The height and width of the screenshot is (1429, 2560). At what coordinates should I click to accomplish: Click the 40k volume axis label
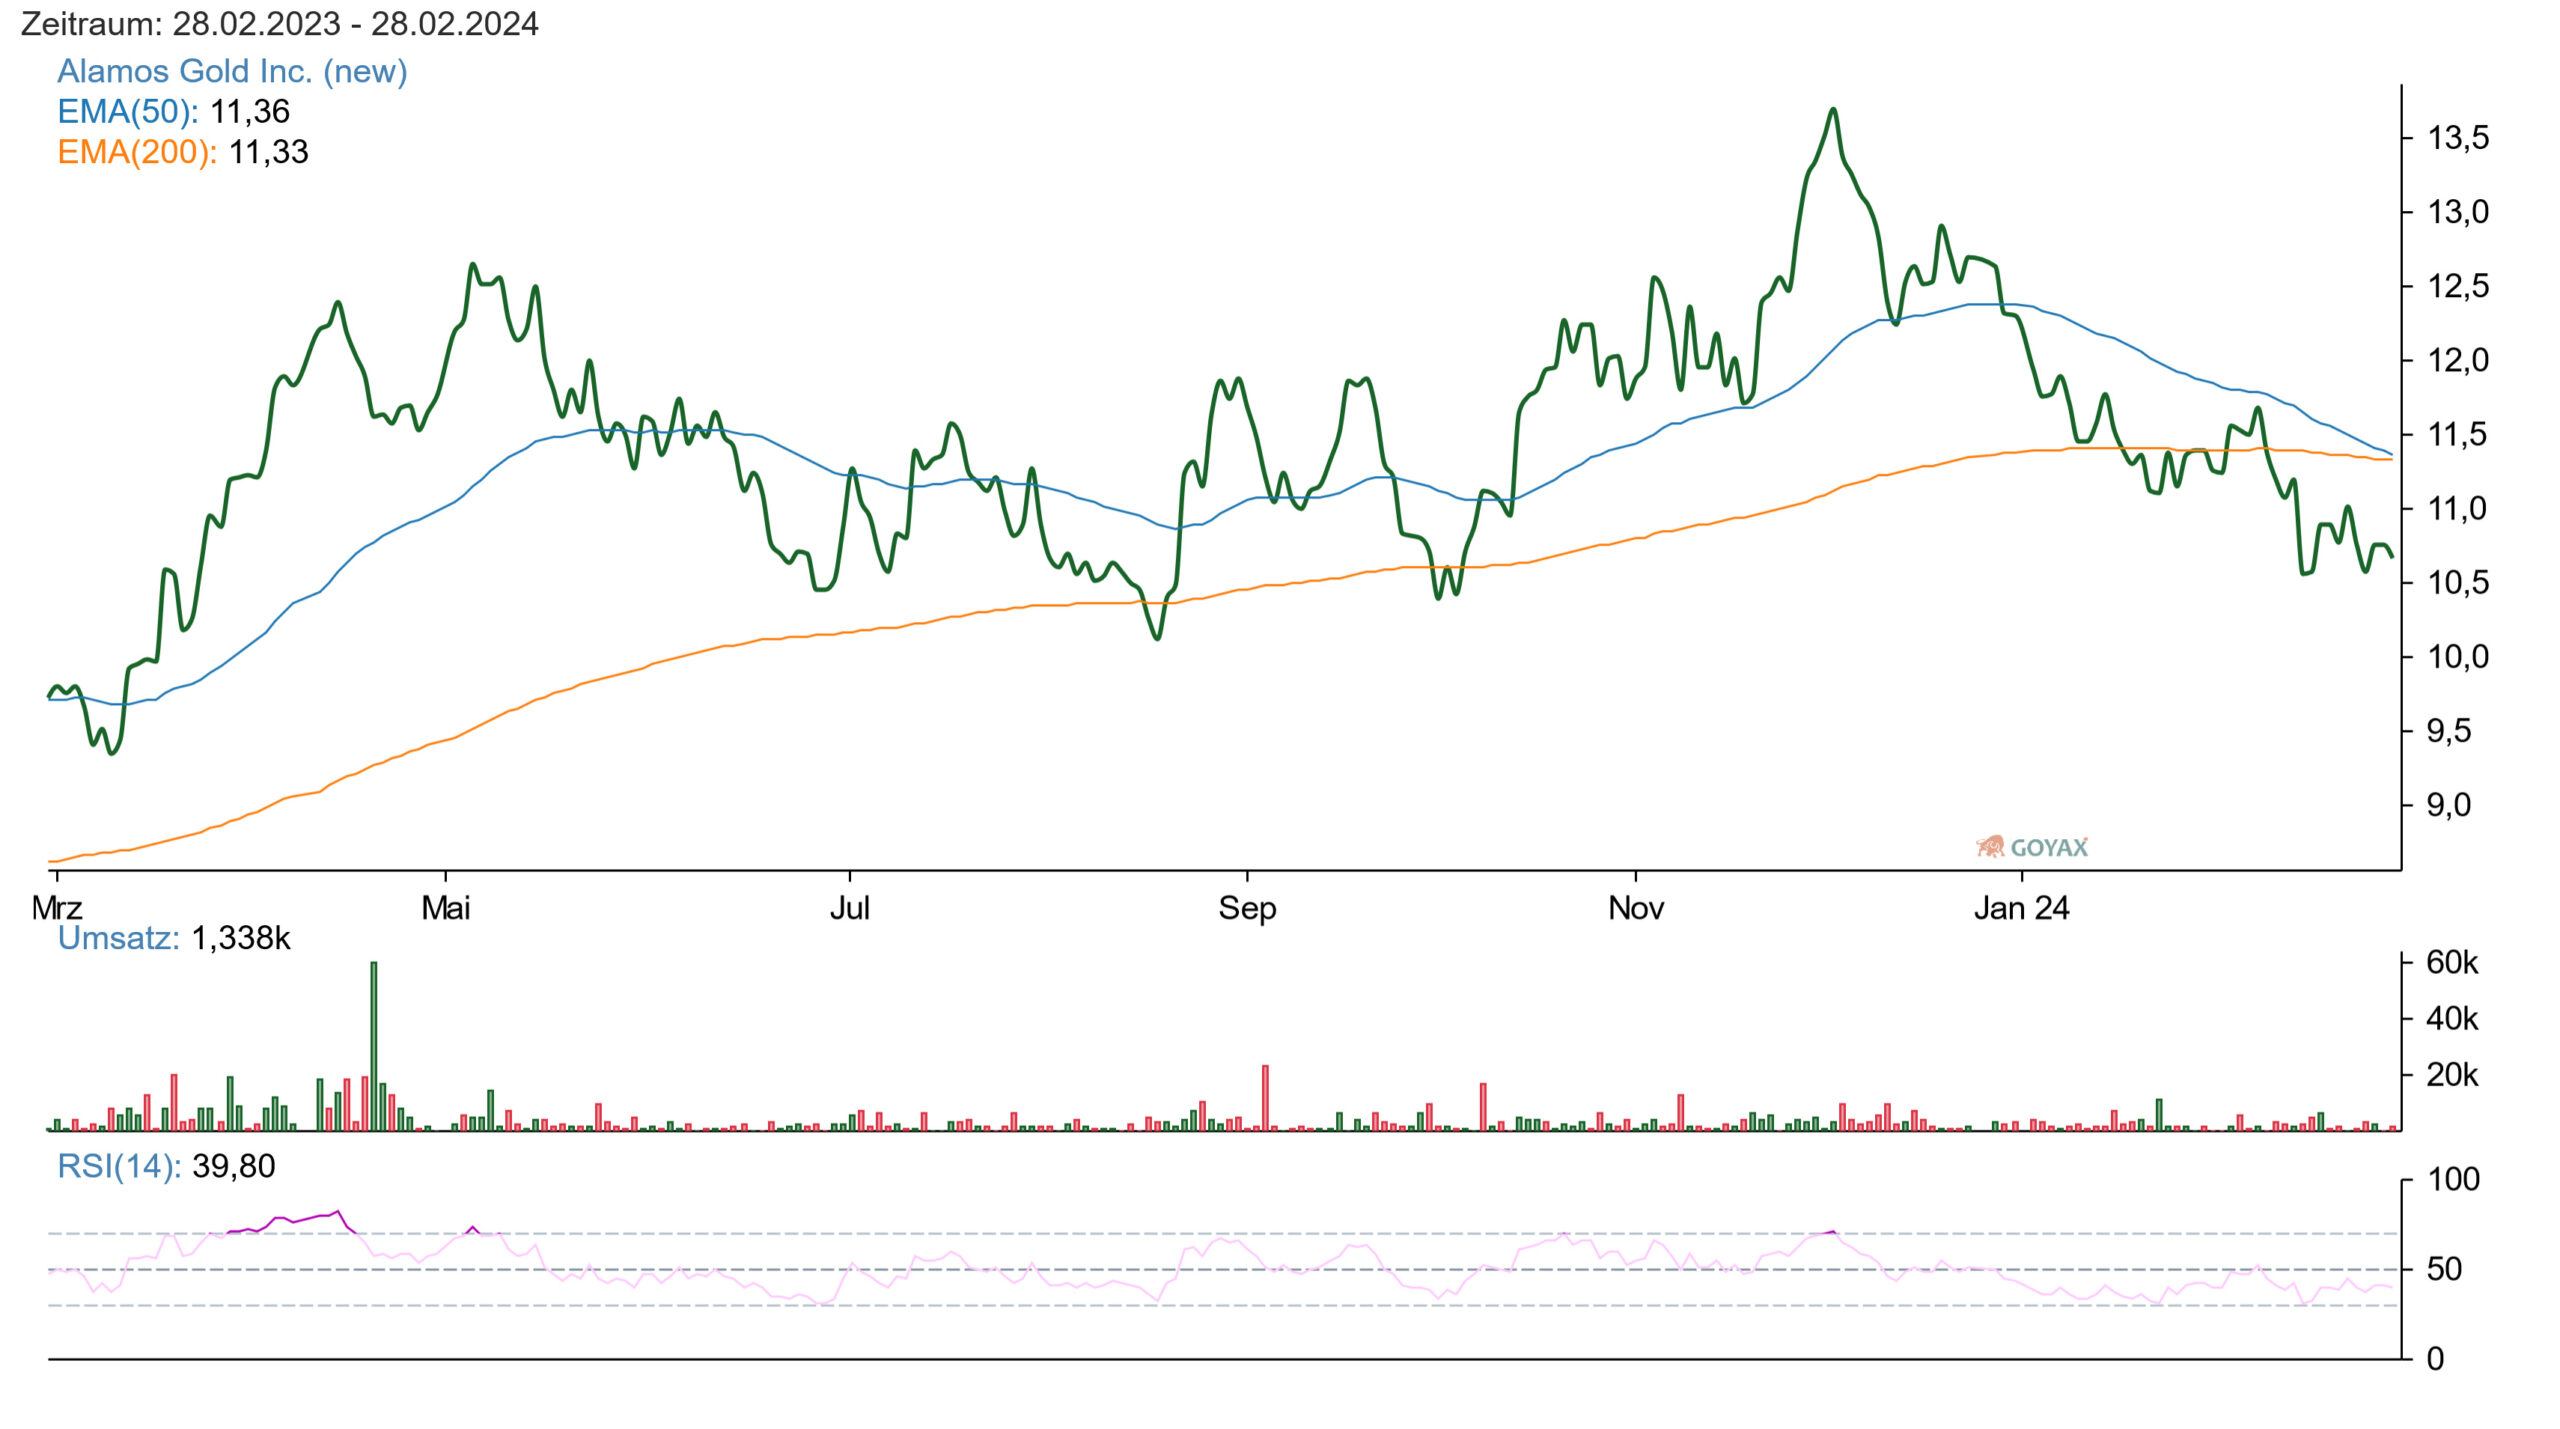coord(2452,1018)
